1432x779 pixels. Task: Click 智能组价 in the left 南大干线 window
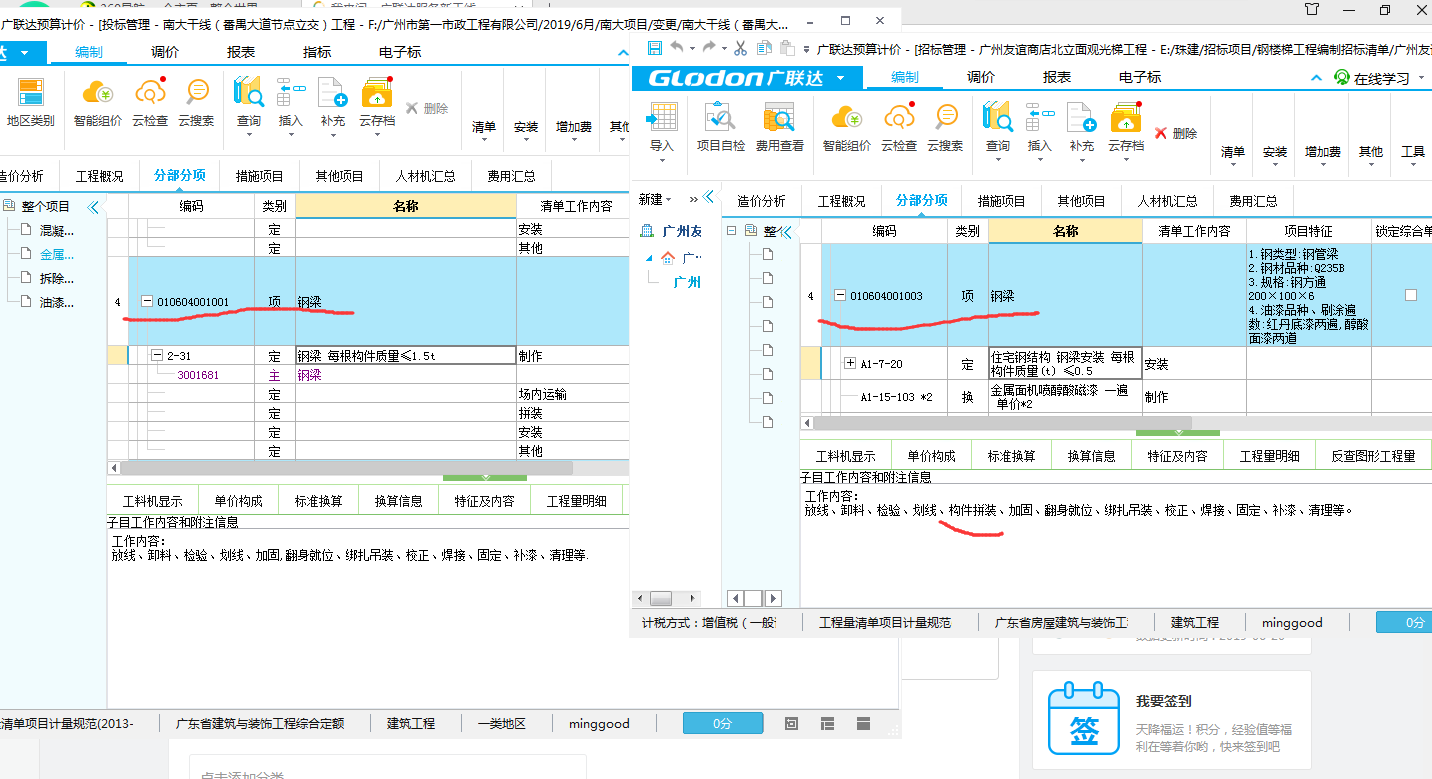(x=98, y=103)
